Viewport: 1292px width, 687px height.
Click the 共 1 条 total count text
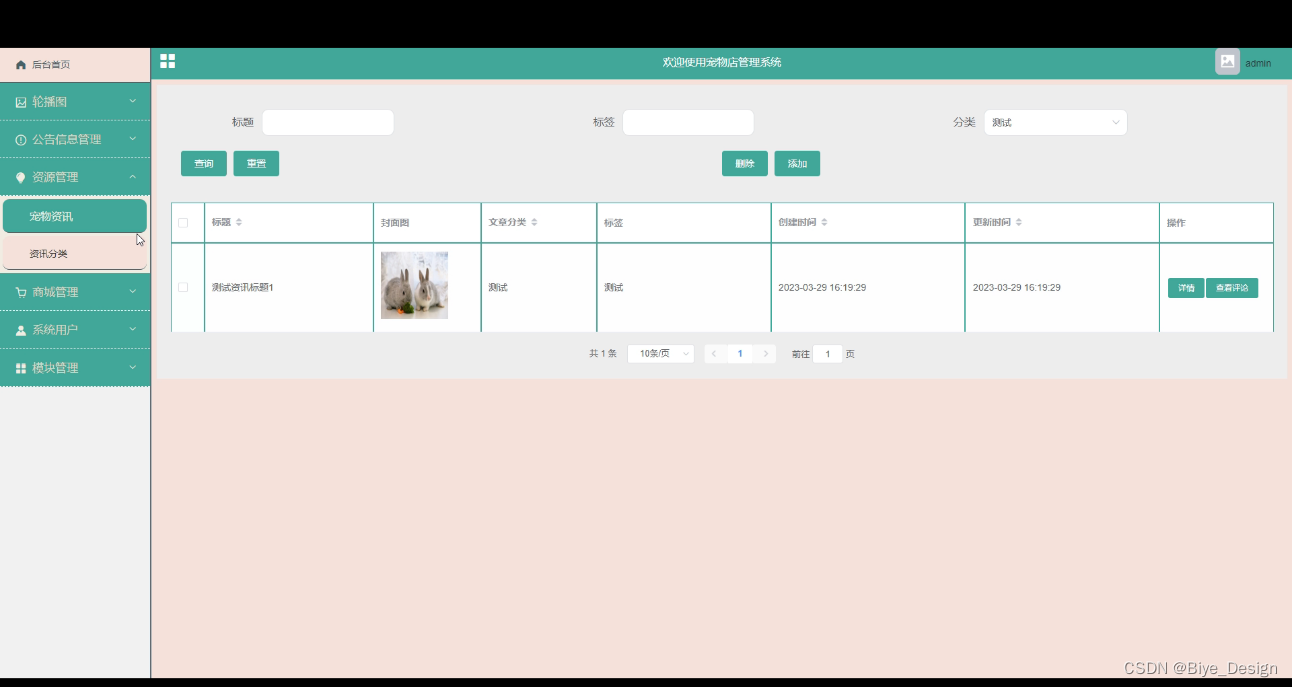click(603, 354)
